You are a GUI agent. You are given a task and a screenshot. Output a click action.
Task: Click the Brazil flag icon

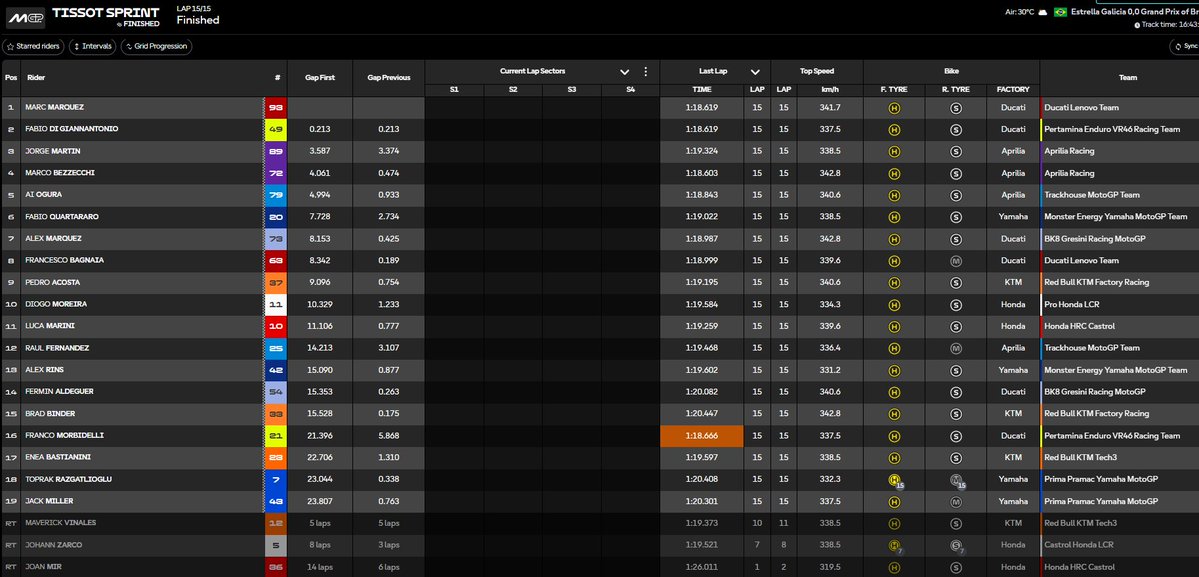(1060, 12)
